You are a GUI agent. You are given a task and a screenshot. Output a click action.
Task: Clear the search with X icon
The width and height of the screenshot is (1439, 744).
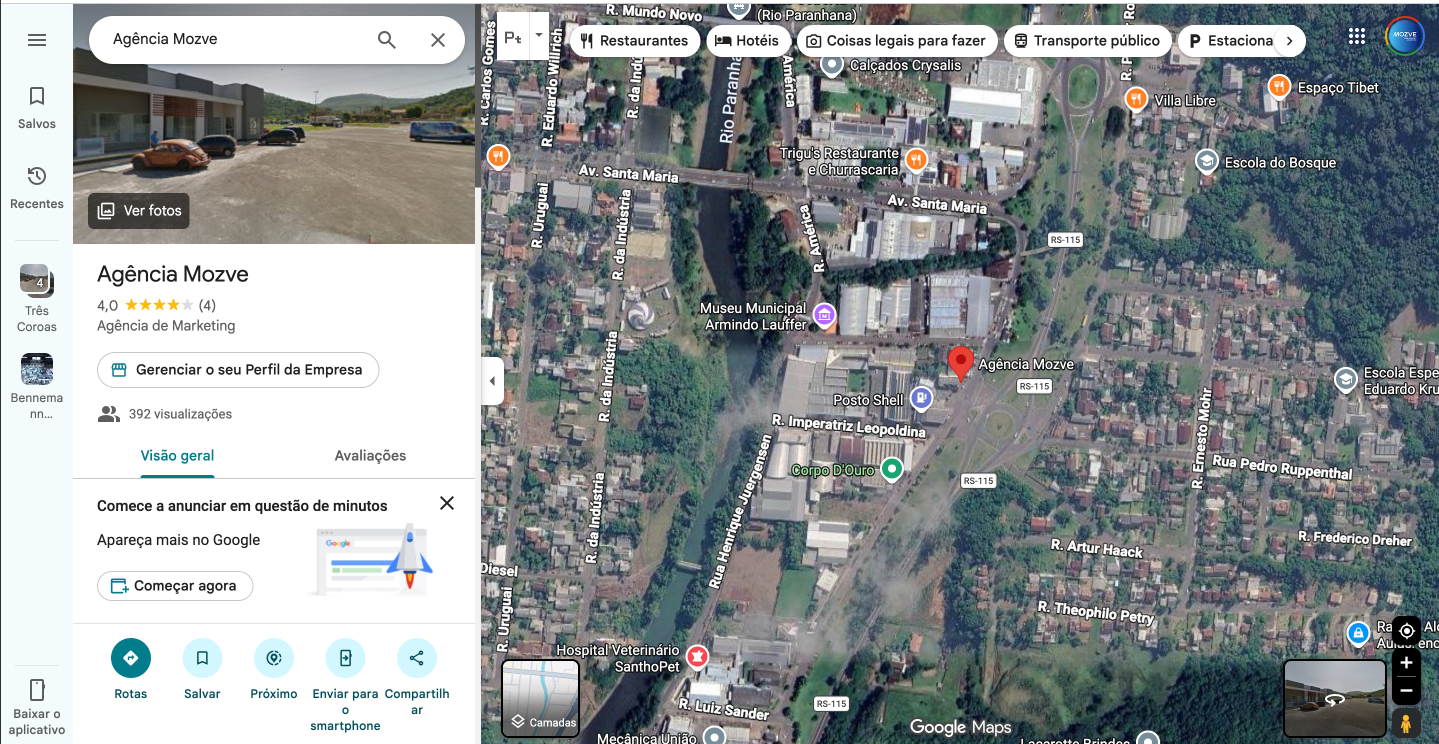(438, 40)
